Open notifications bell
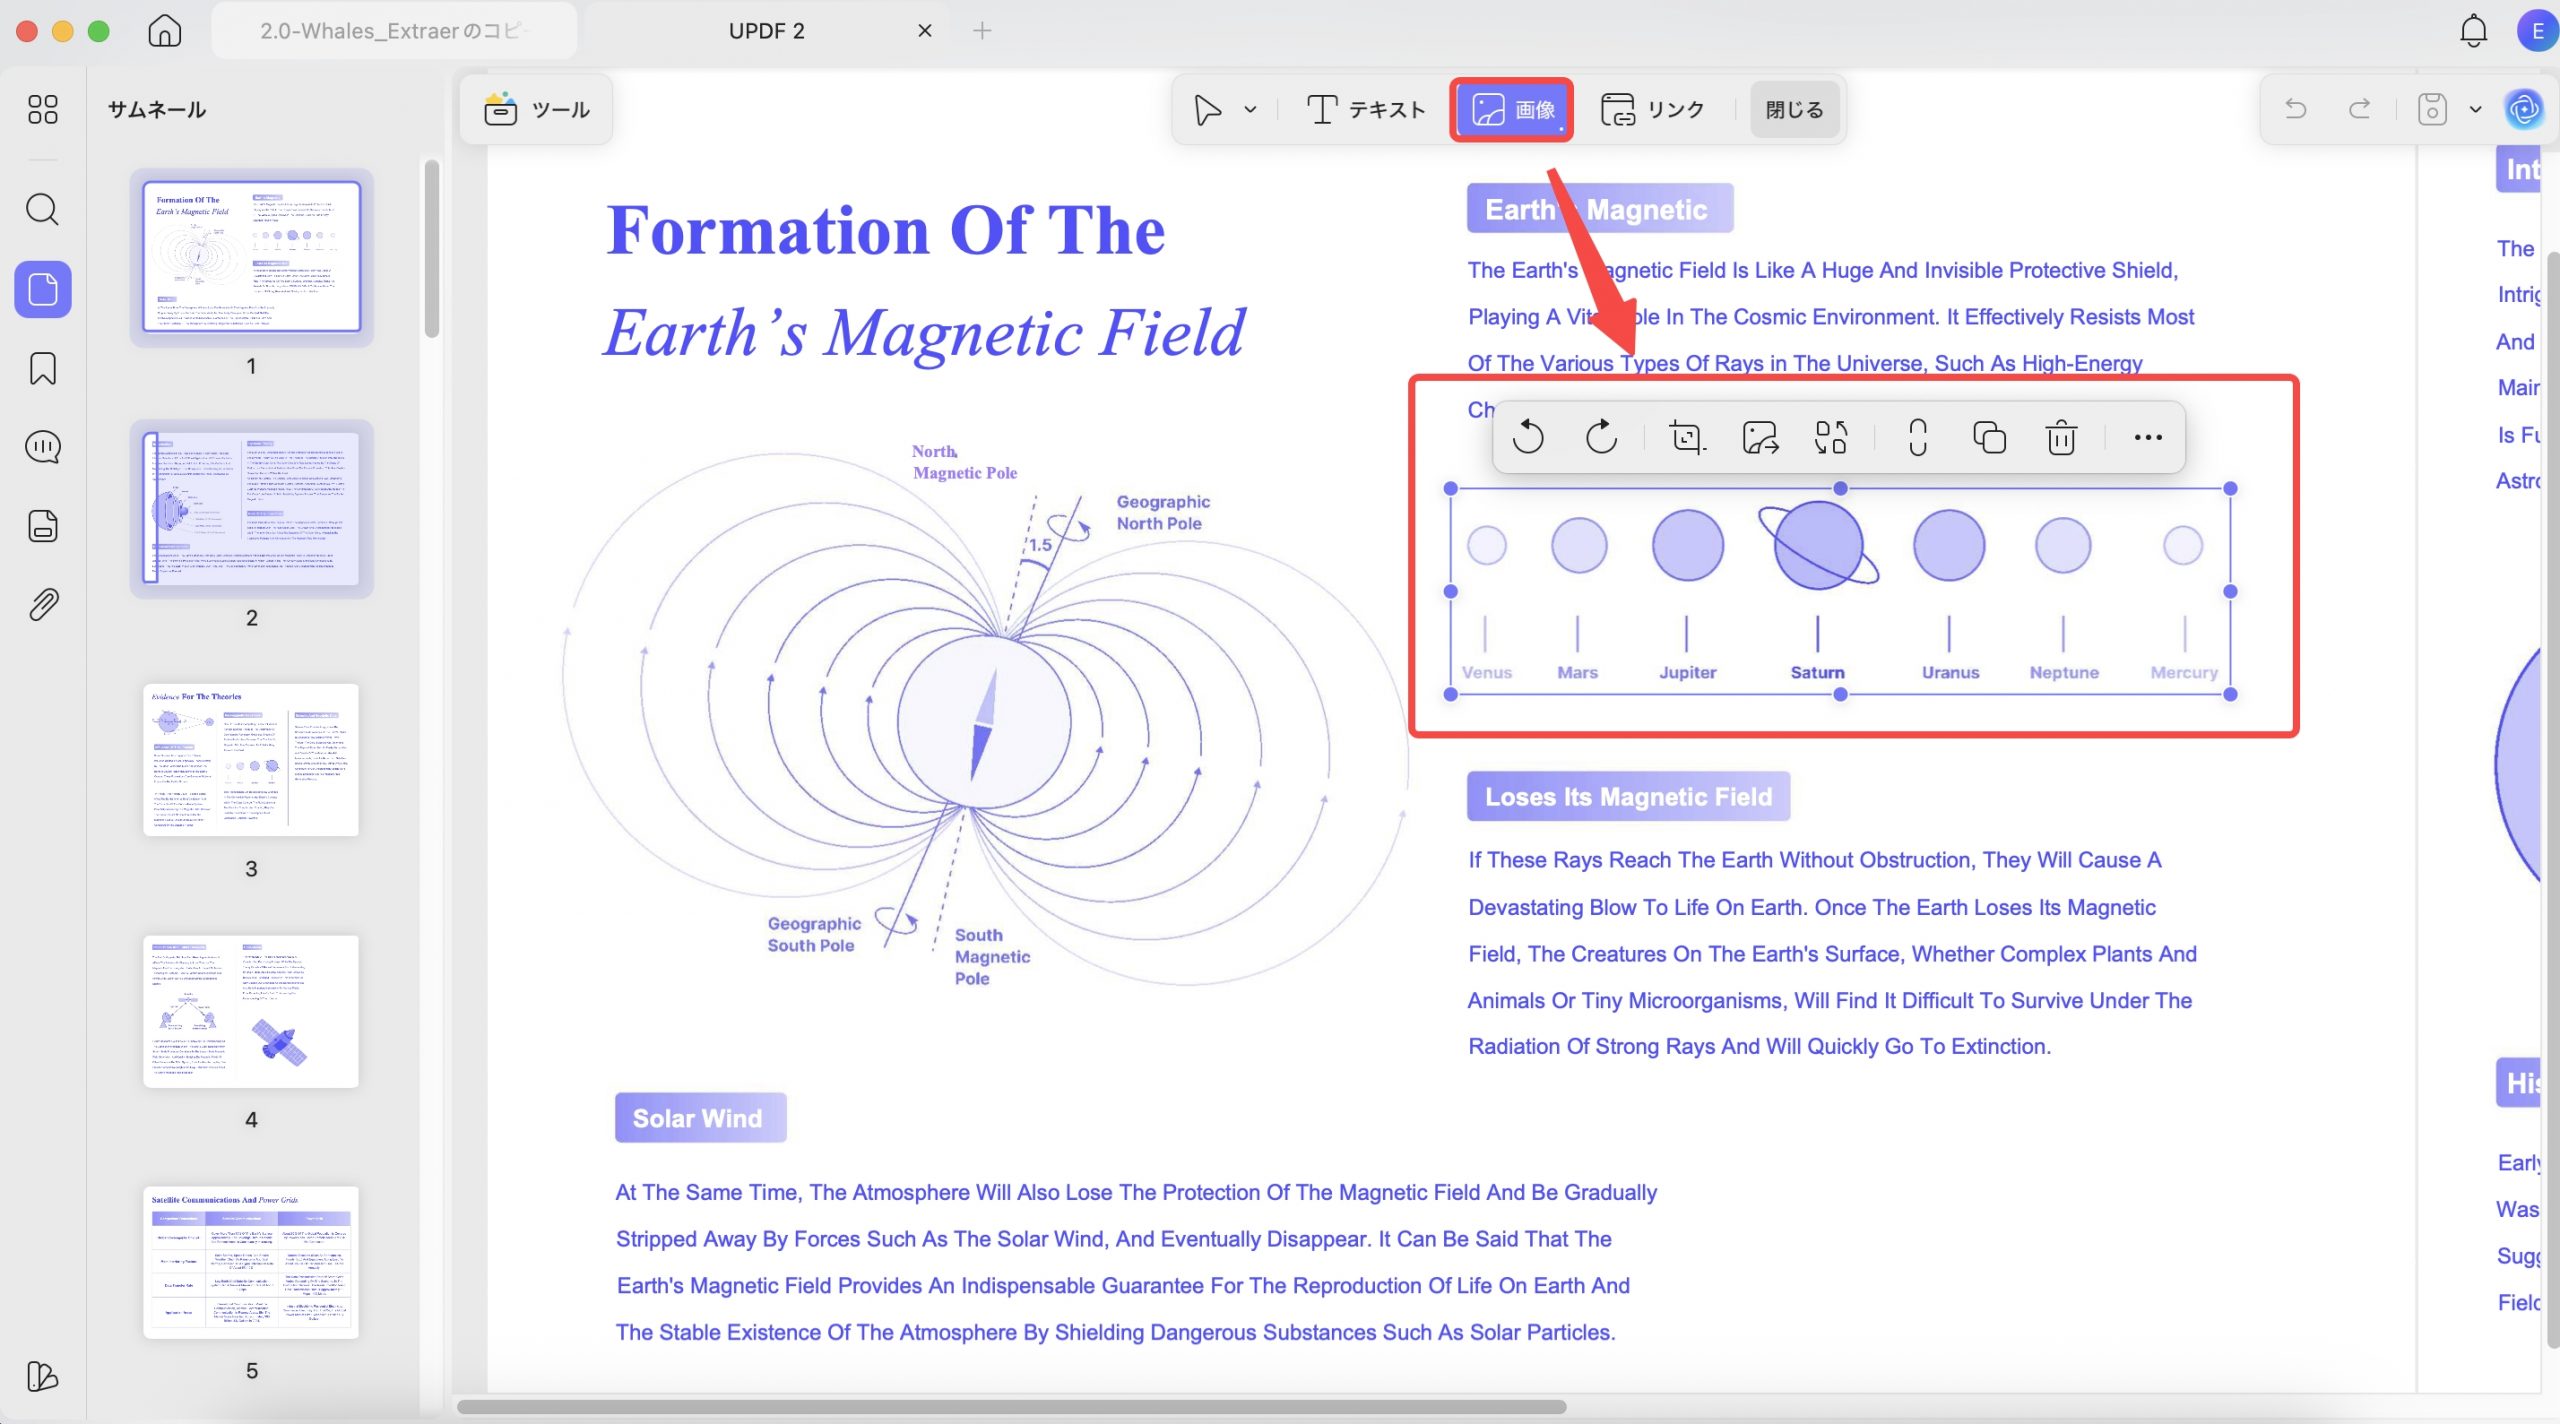The image size is (2560, 1424). point(2473,31)
